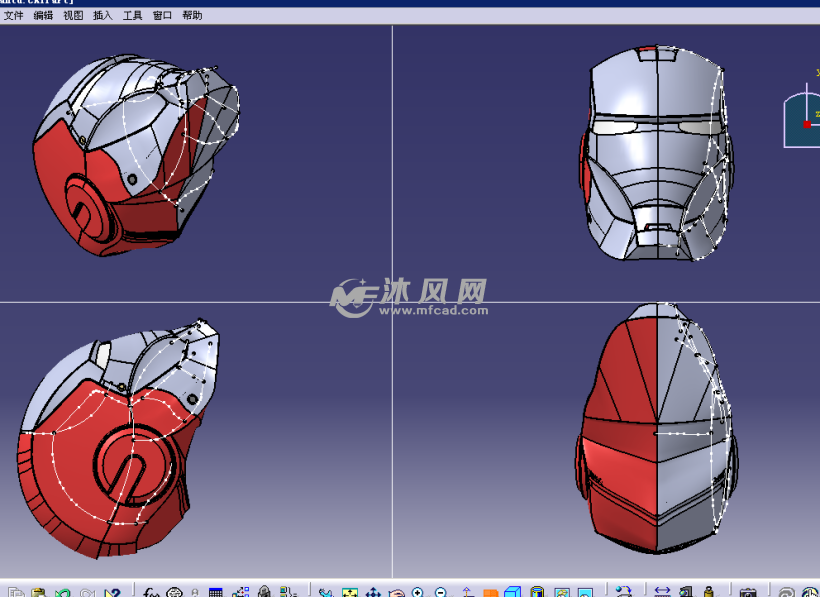Activate Fly Mode airplane icon
Screen dimensions: 820x597
(x=325, y=592)
